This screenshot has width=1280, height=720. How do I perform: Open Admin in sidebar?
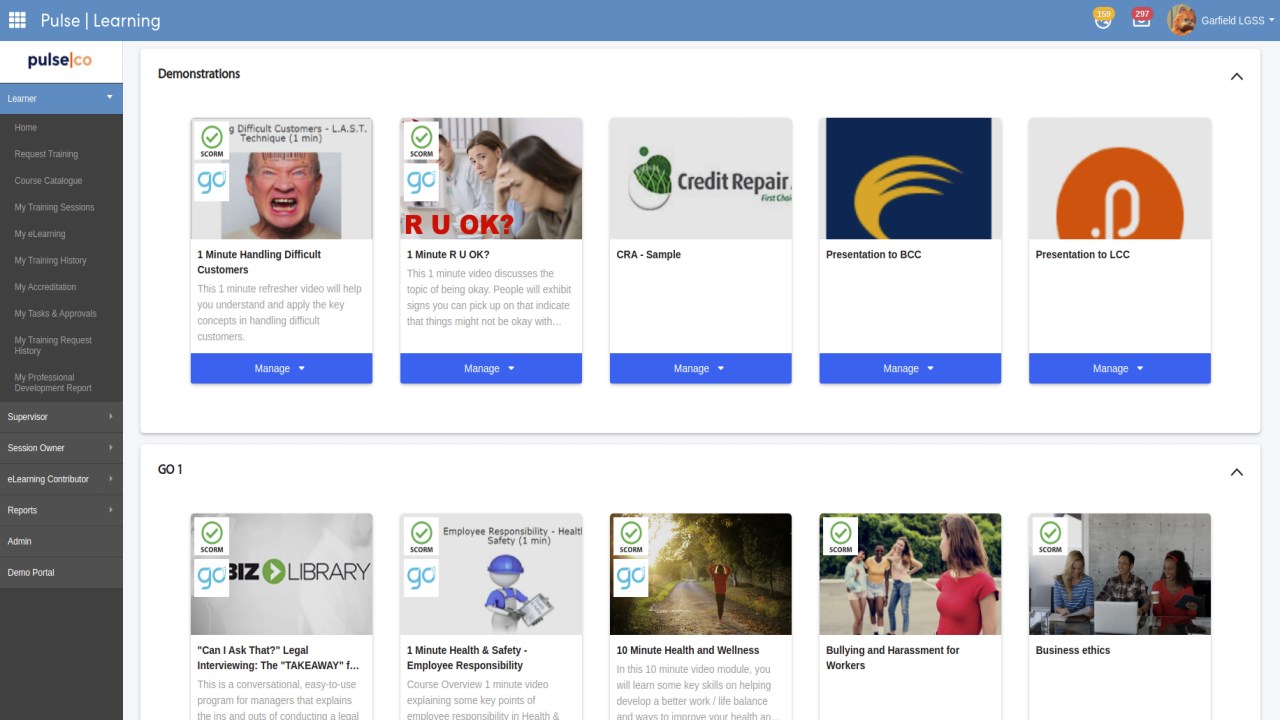pos(19,541)
